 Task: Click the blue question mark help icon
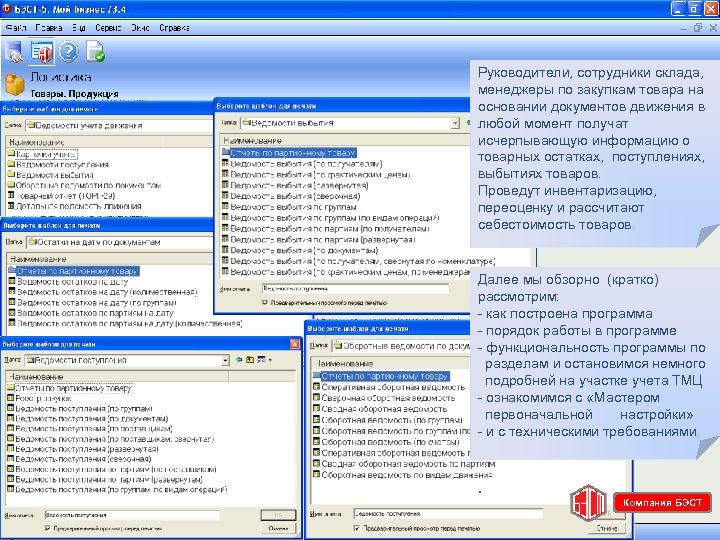coord(68,51)
